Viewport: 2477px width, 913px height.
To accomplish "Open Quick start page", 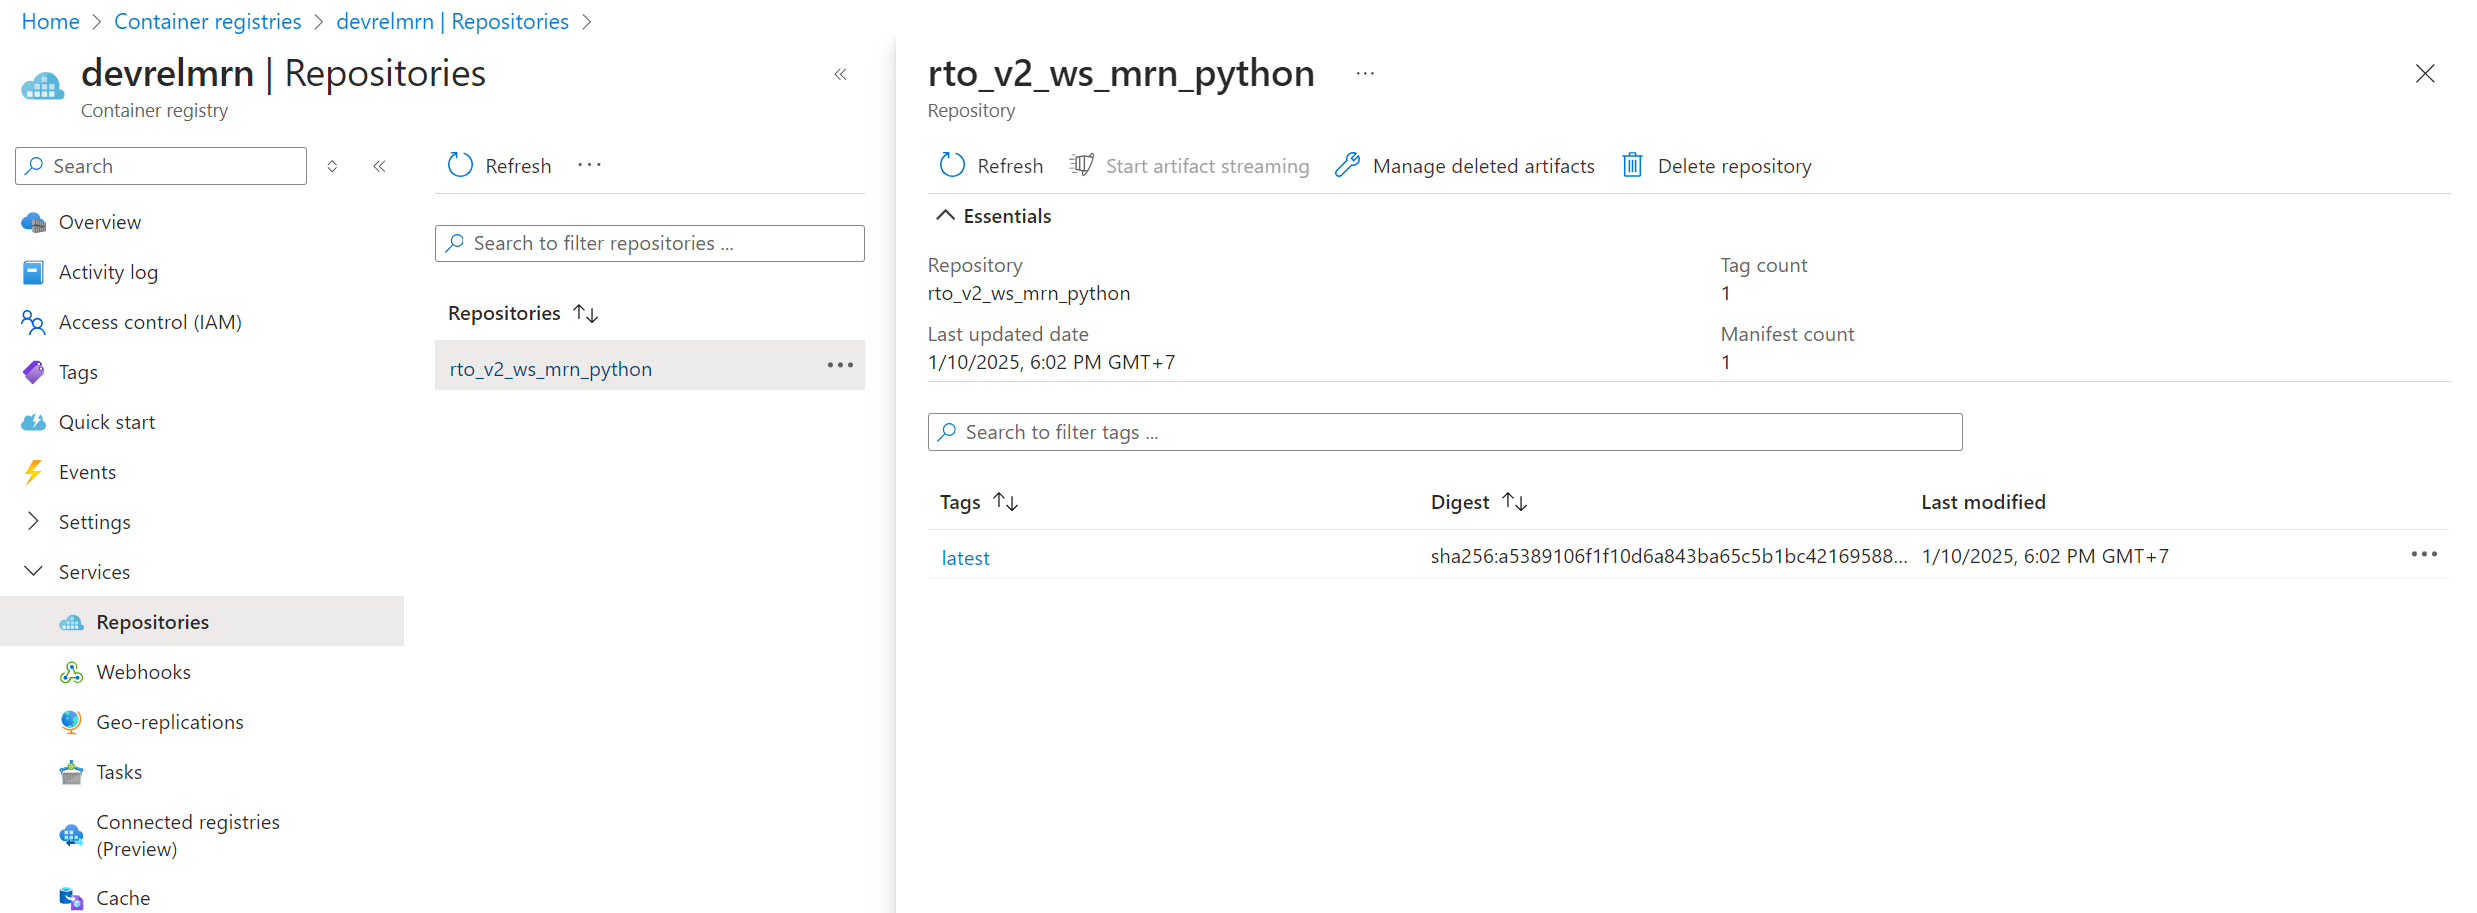I will [107, 422].
